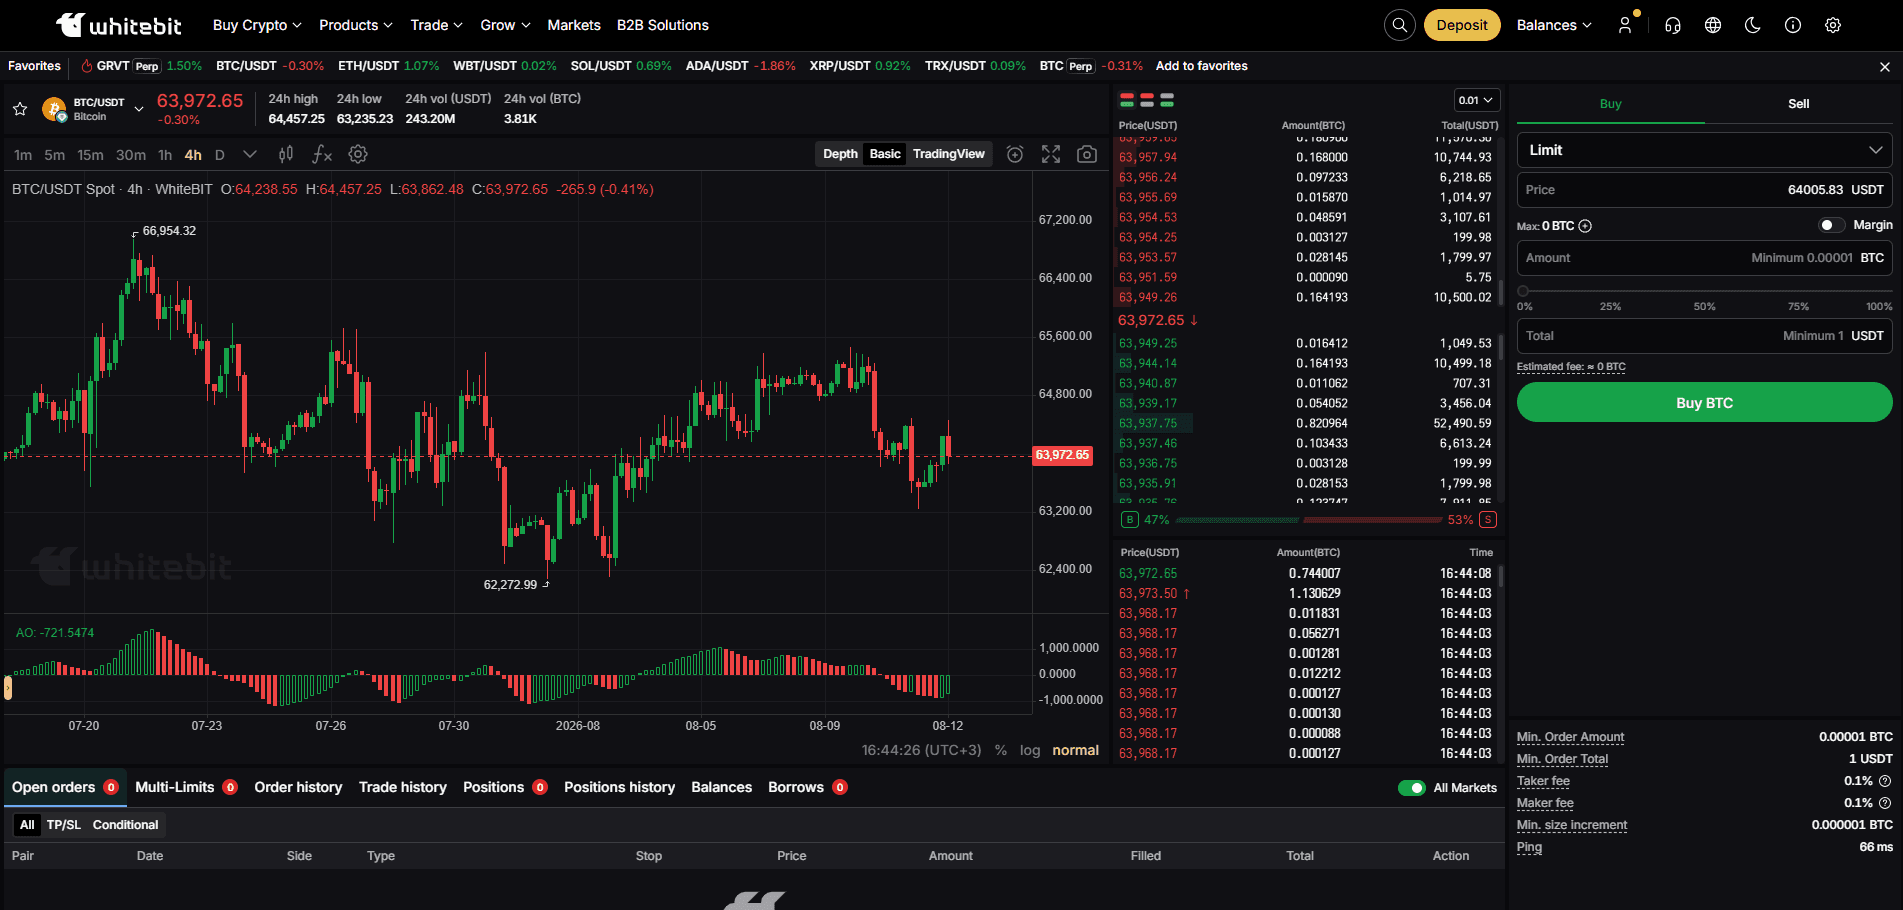Click the Amount input field
Viewport: 1903px width, 910px height.
click(1704, 258)
